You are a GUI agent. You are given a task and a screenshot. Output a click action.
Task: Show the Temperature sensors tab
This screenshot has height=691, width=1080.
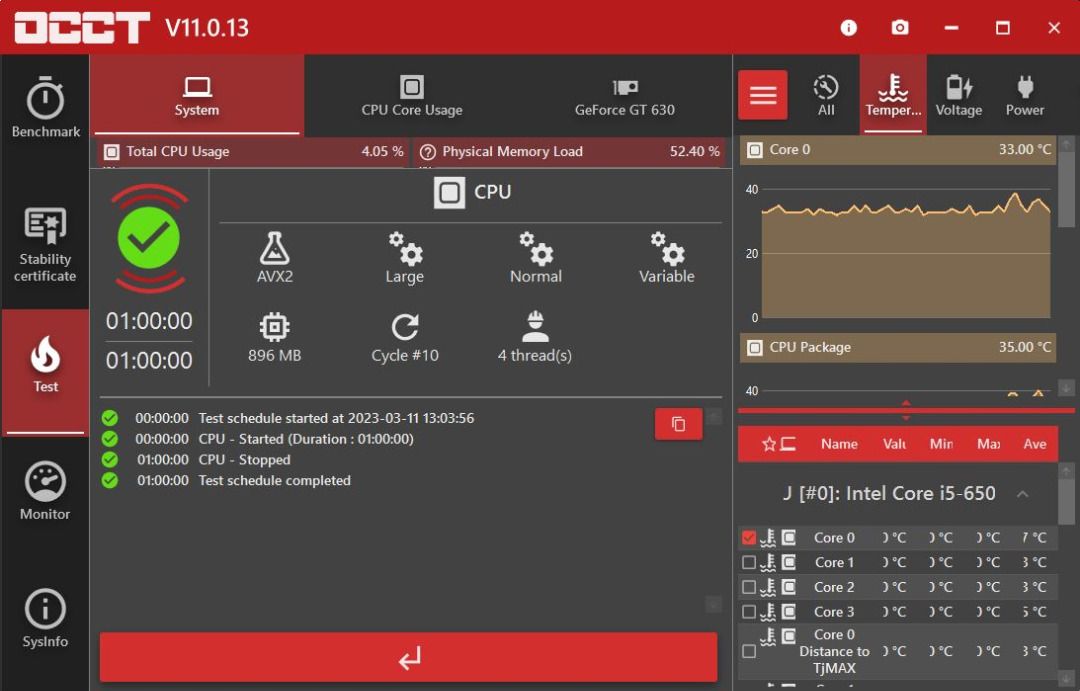click(x=893, y=95)
